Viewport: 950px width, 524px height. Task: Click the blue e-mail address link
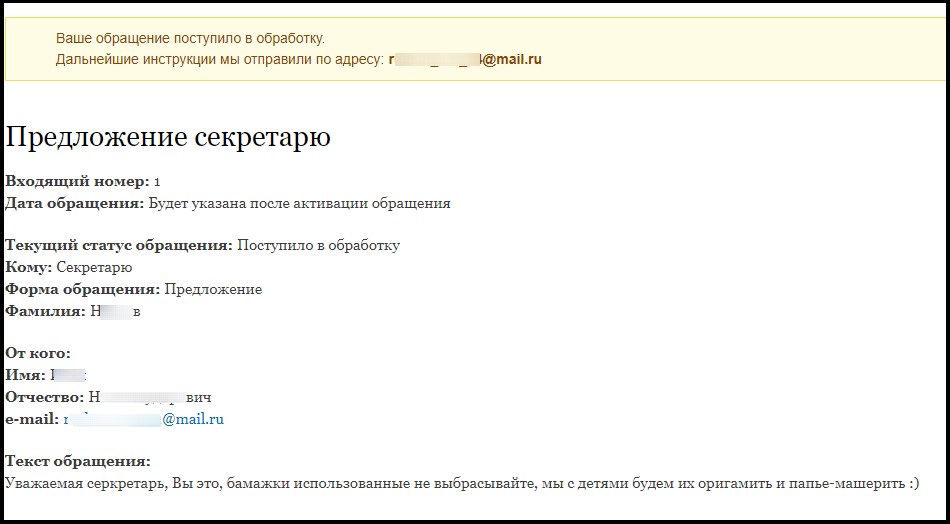pyautogui.click(x=144, y=420)
